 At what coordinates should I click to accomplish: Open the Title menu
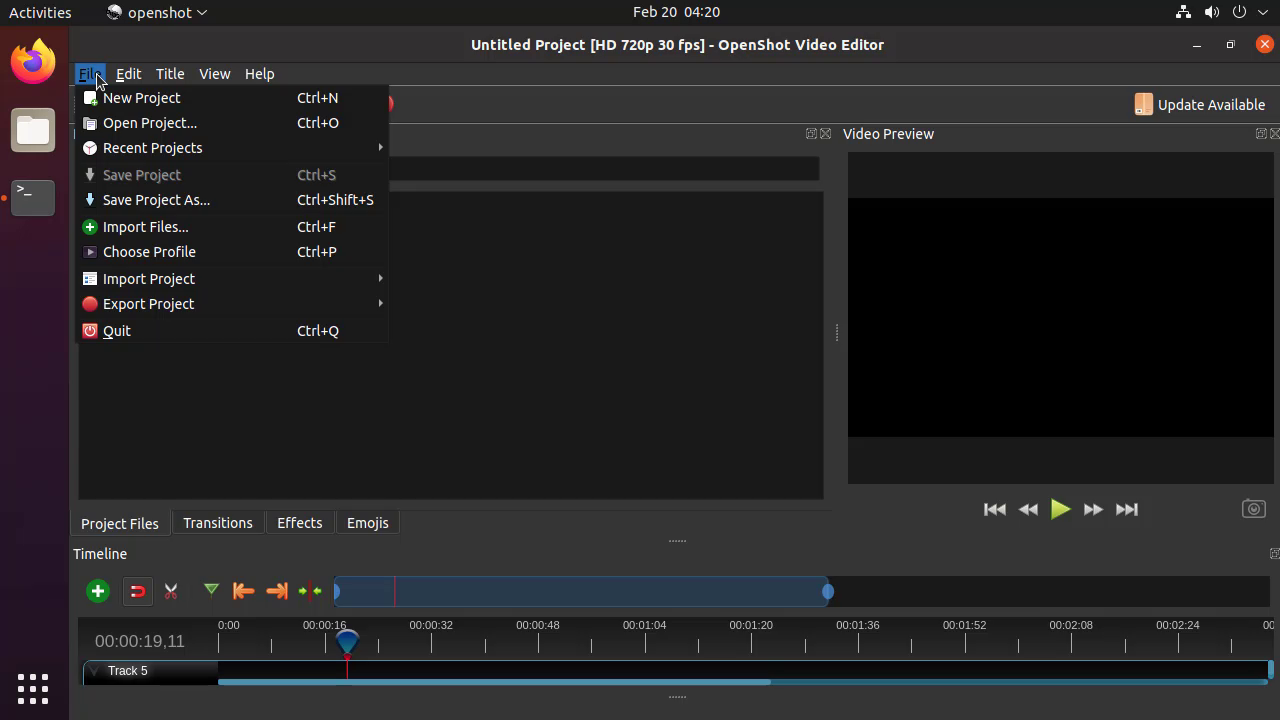[x=170, y=74]
